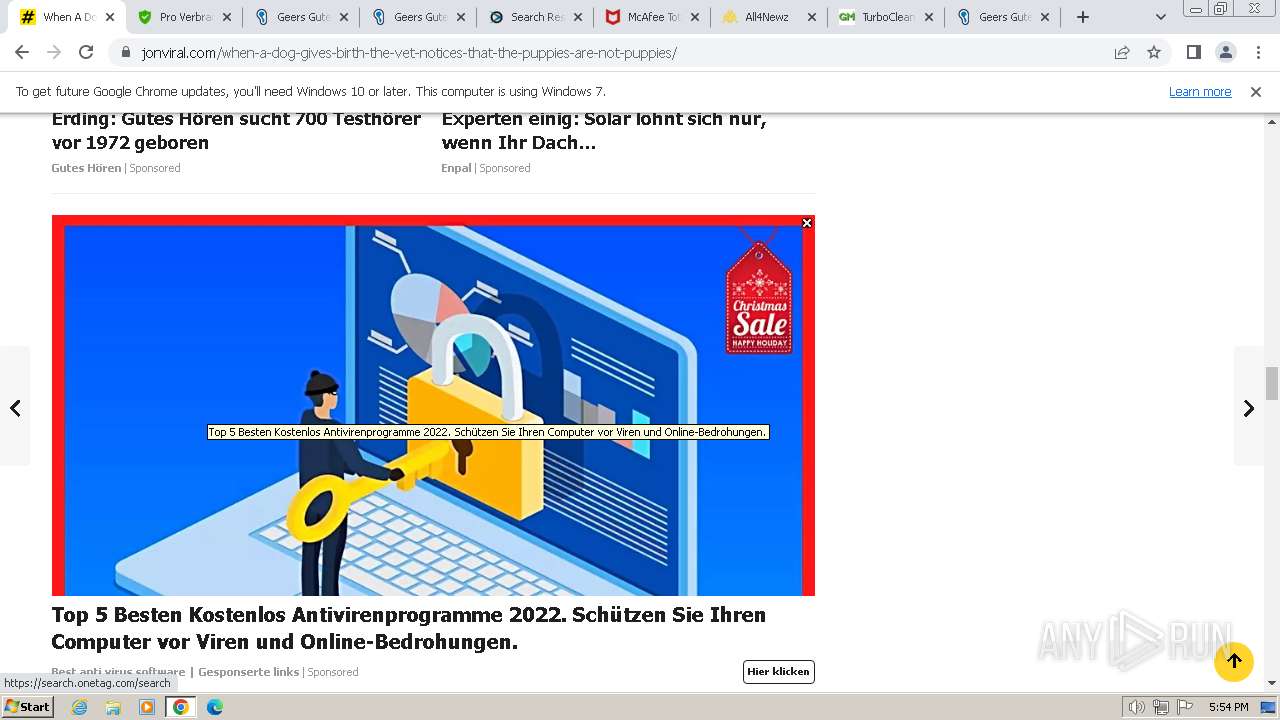
Task: Open the Action Center flag icon
Action: pyautogui.click(x=1184, y=707)
